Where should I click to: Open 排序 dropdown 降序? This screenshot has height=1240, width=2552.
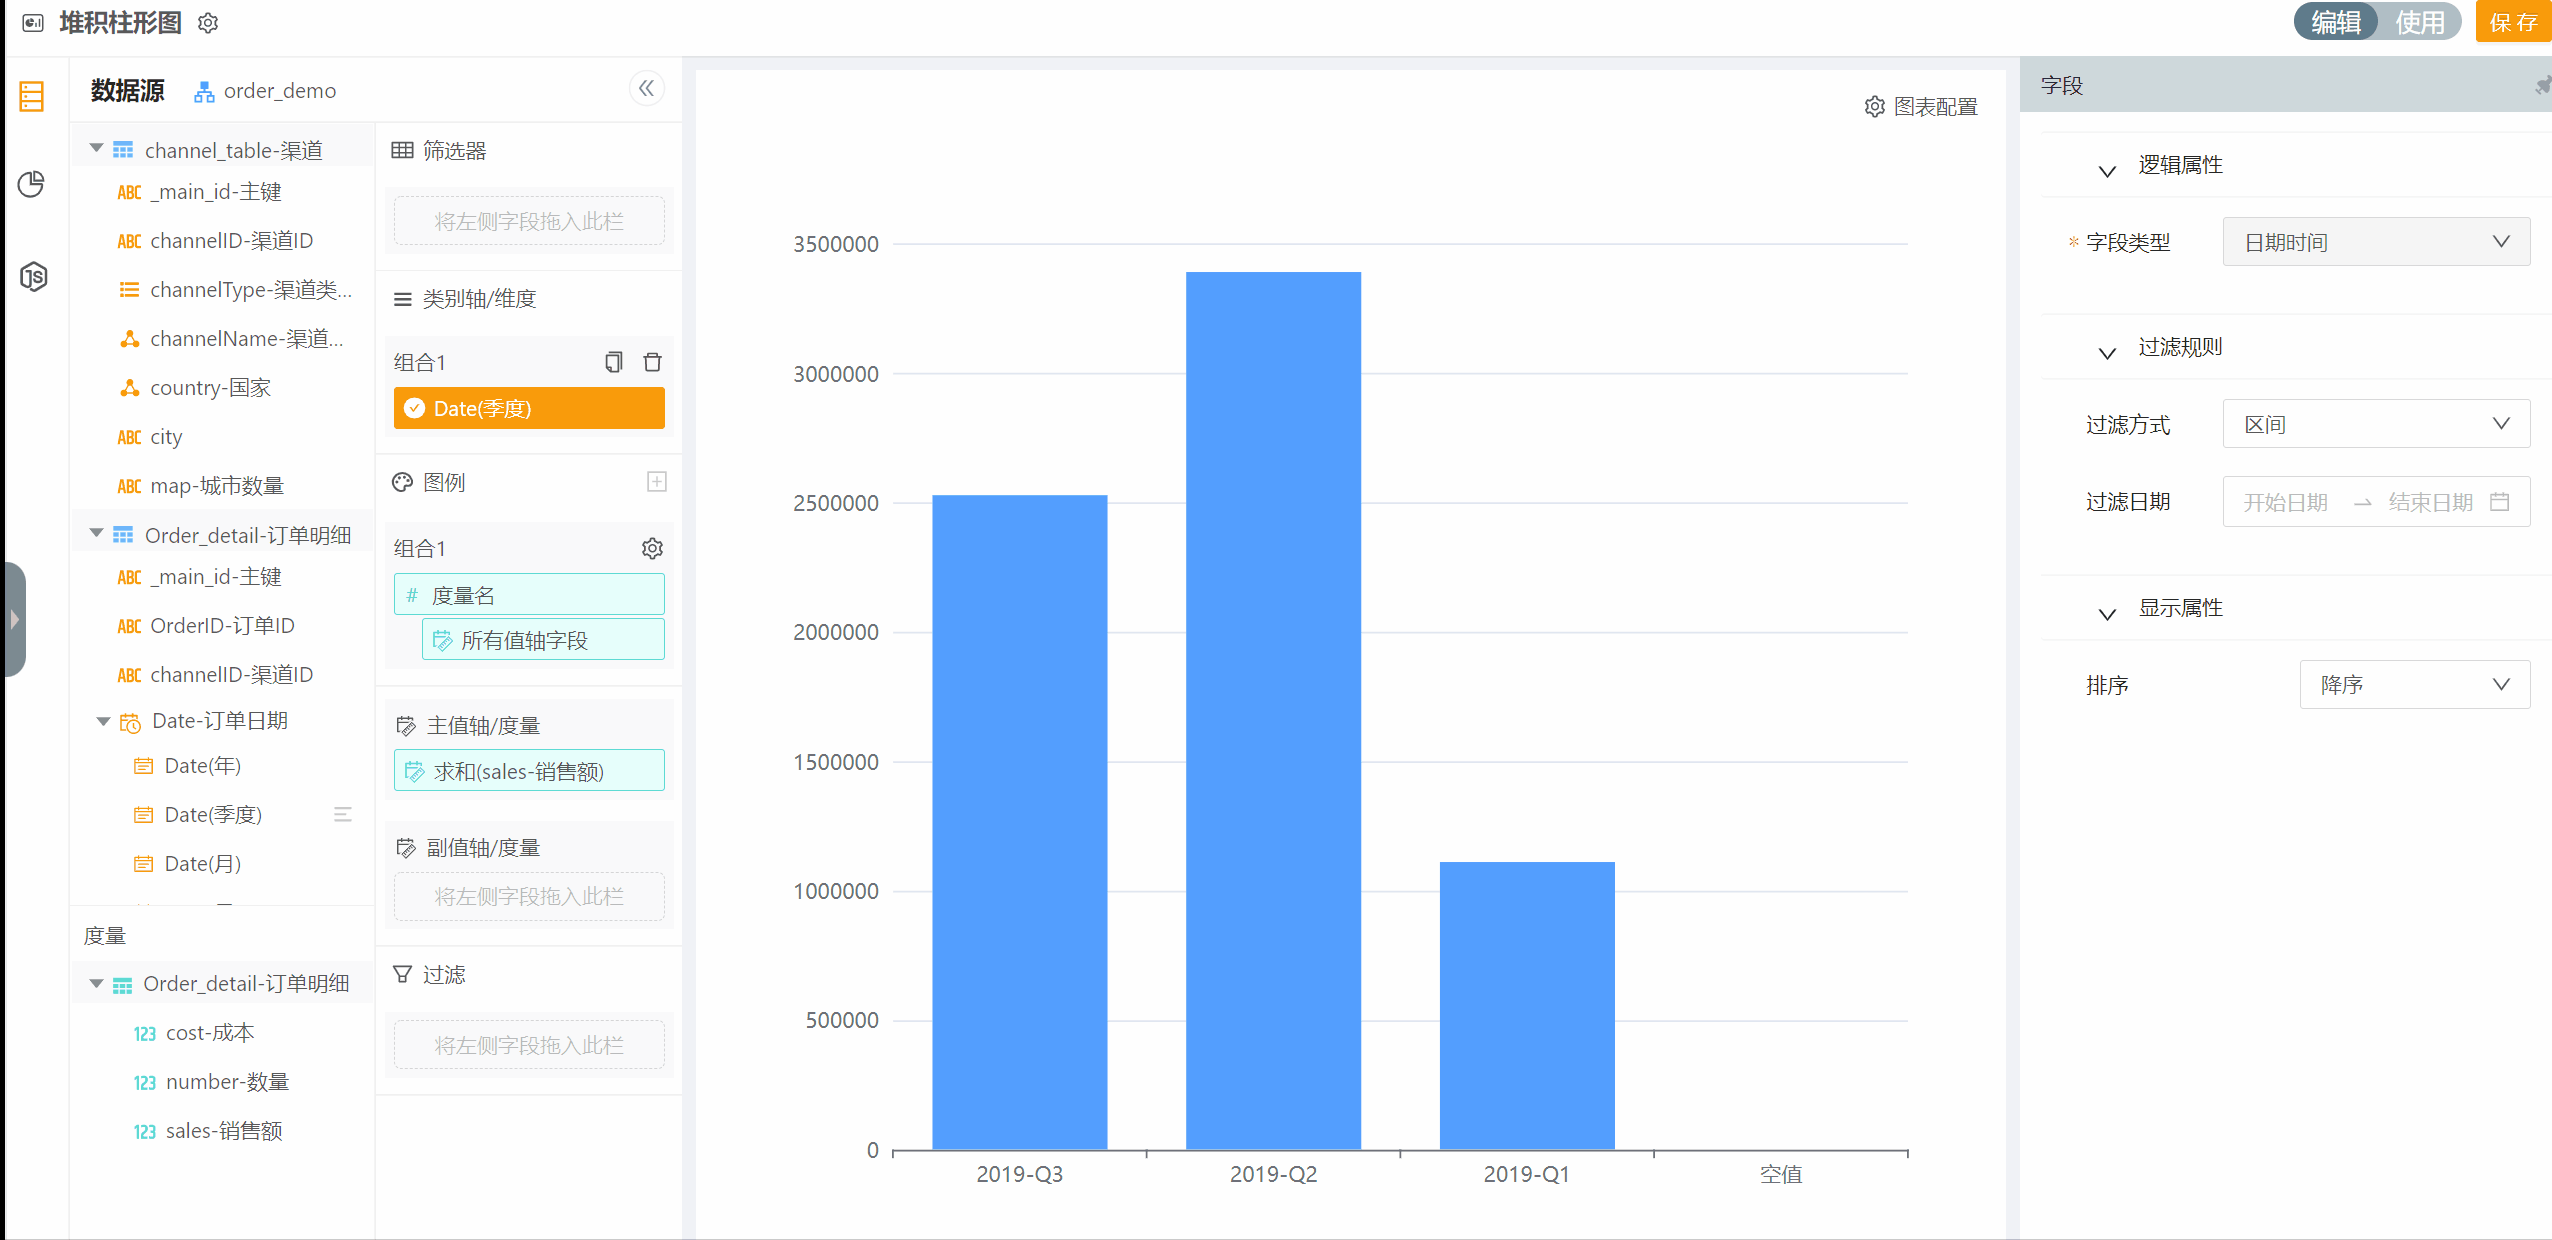pyautogui.click(x=2415, y=685)
